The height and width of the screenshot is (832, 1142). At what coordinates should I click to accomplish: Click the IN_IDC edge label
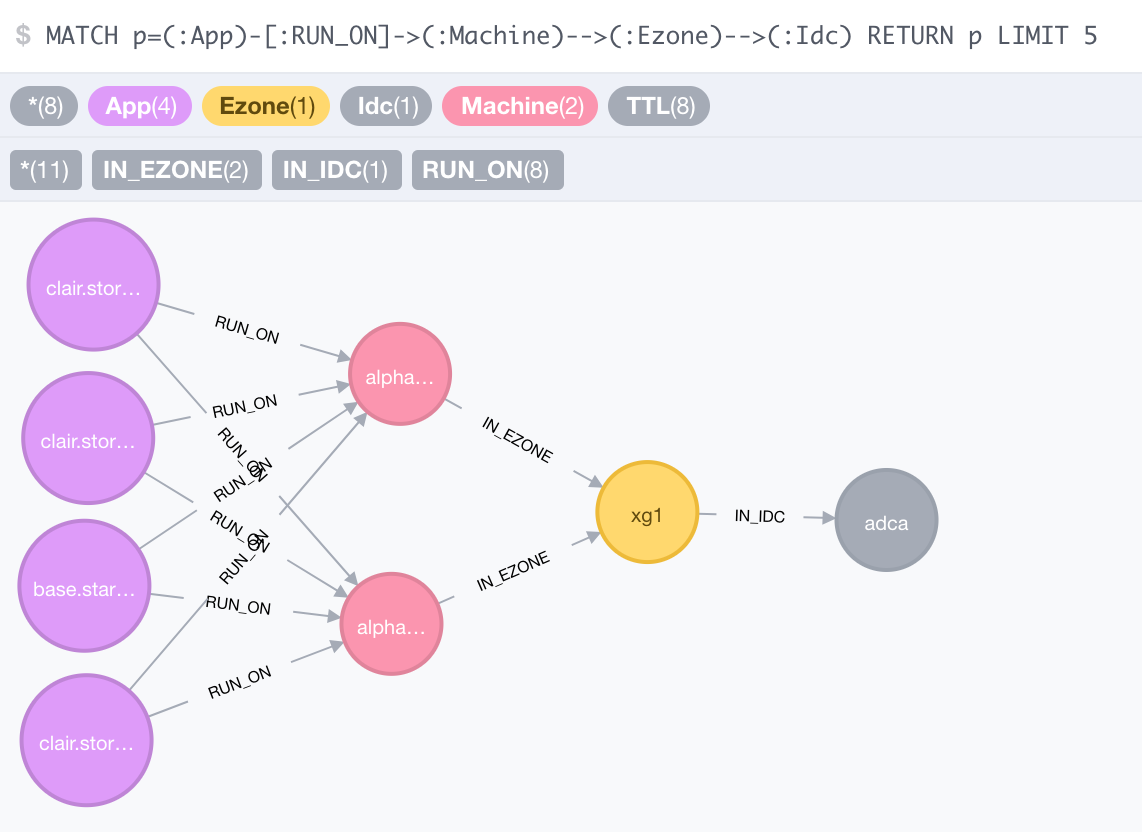point(759,517)
